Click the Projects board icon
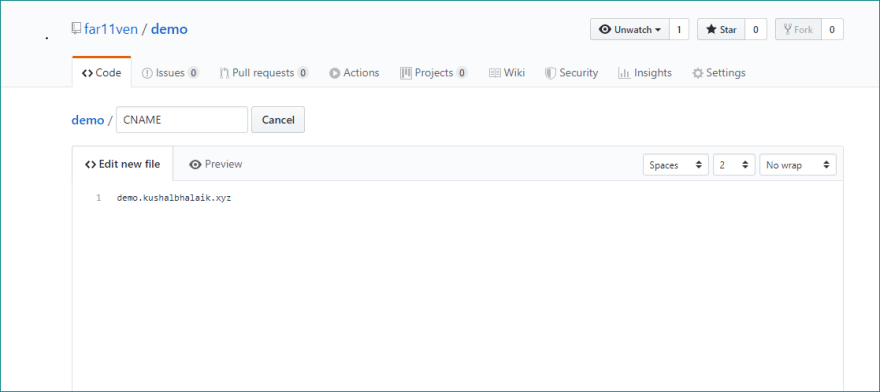 (x=406, y=73)
